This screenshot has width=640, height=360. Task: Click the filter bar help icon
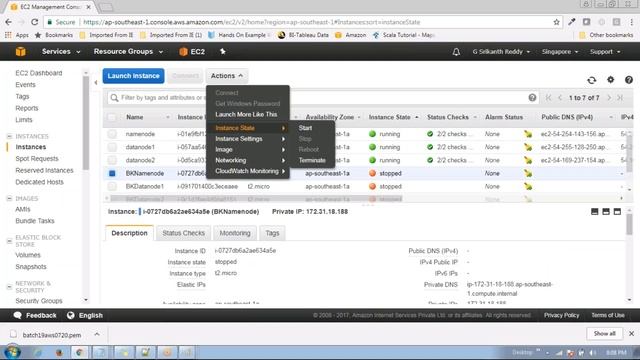coord(532,98)
